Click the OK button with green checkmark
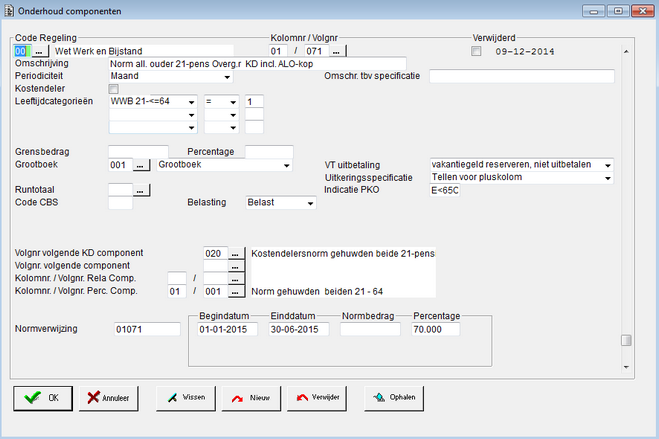 pos(43,398)
